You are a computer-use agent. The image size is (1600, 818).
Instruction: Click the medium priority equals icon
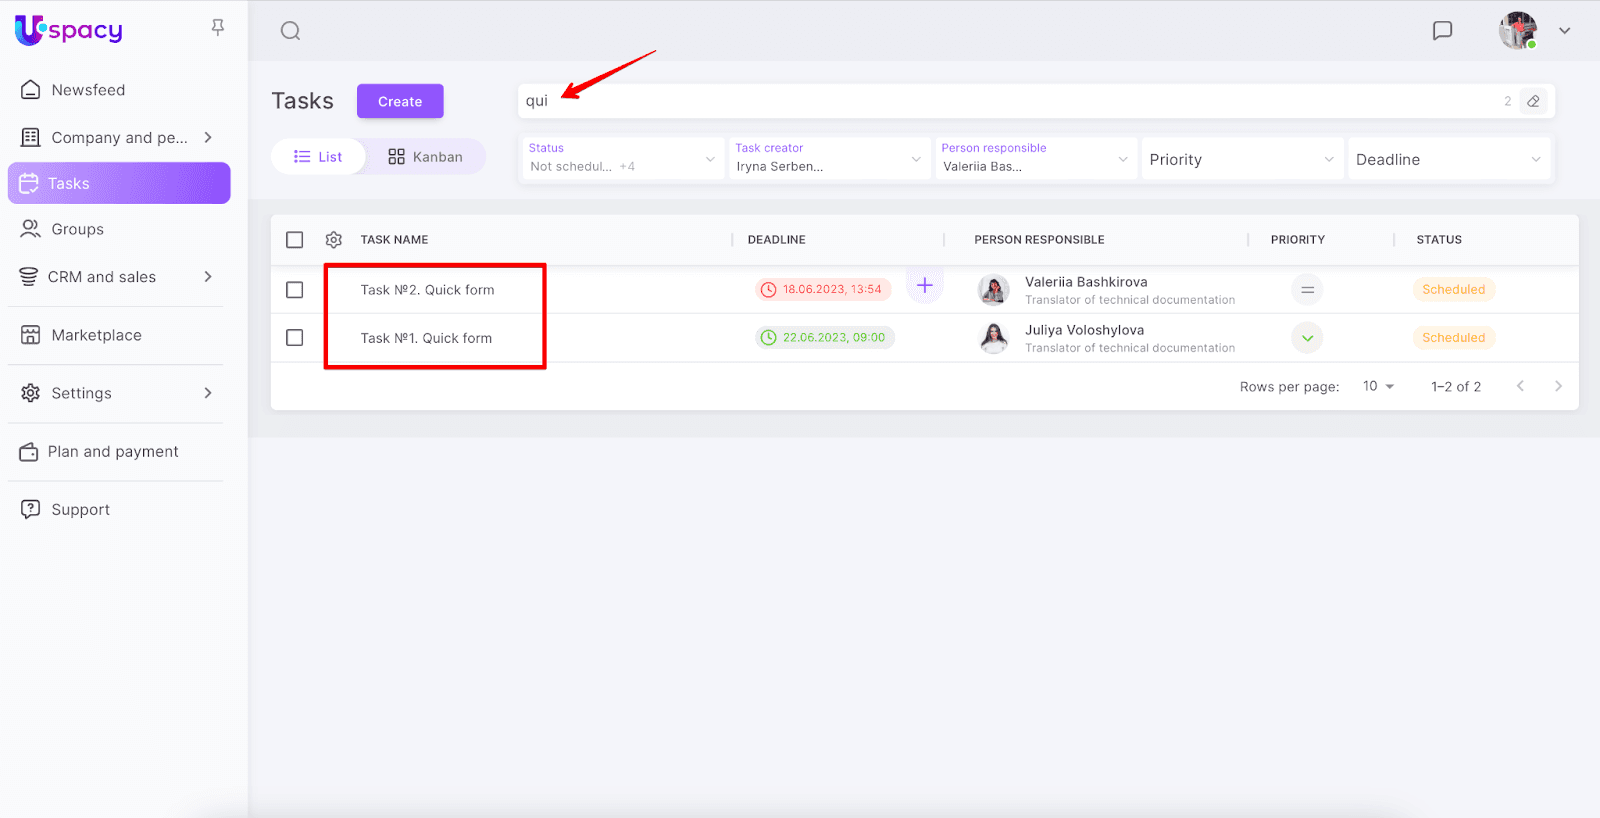coord(1307,290)
